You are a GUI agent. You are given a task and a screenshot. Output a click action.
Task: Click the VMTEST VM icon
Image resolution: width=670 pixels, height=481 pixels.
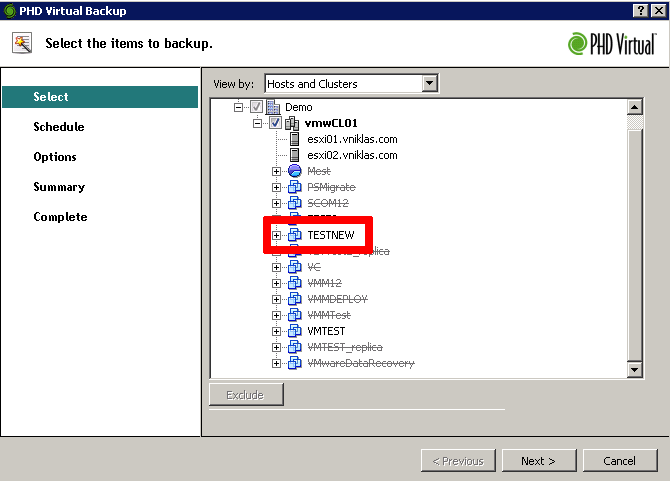point(295,331)
